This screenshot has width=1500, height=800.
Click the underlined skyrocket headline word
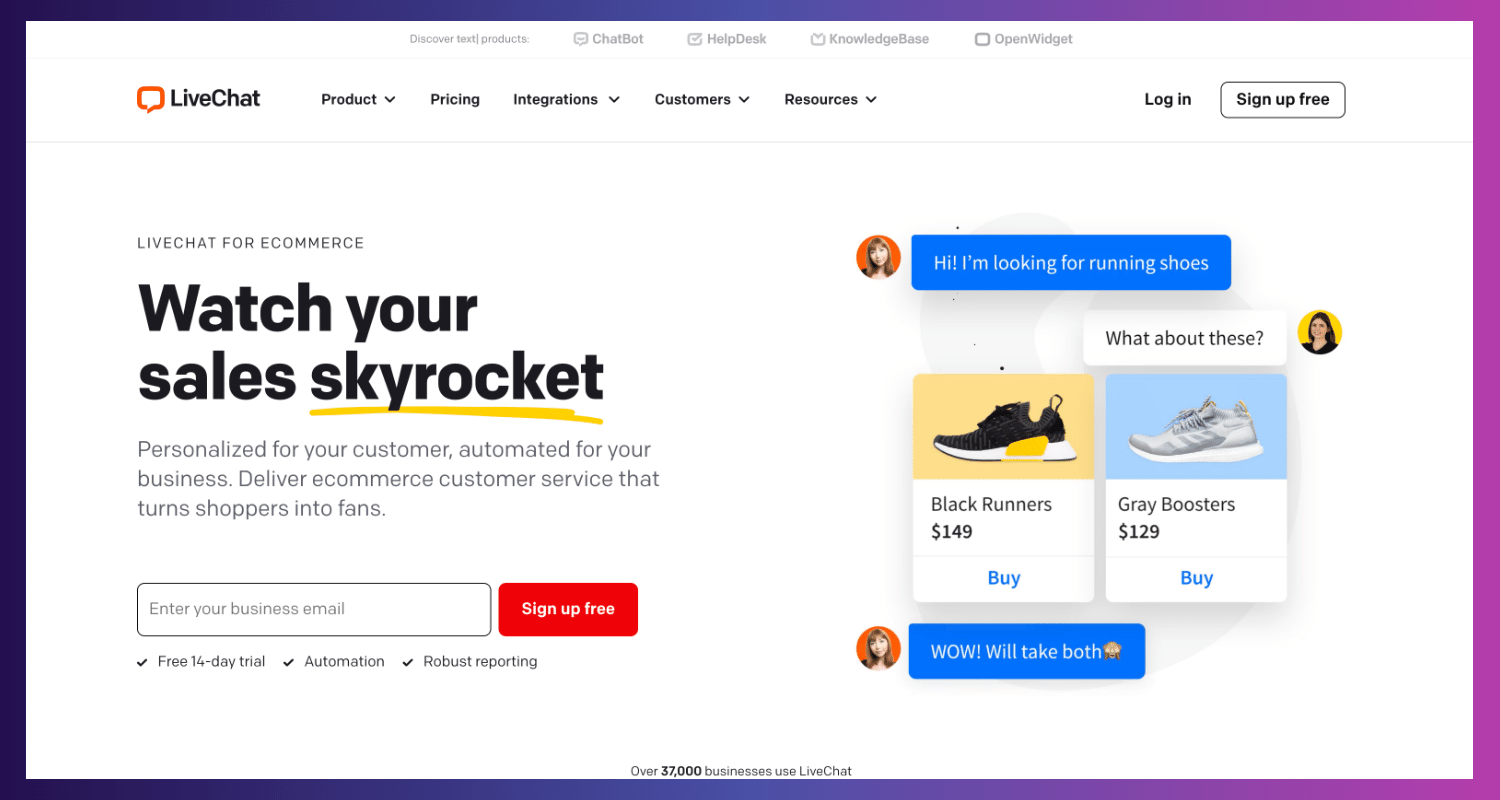click(457, 380)
